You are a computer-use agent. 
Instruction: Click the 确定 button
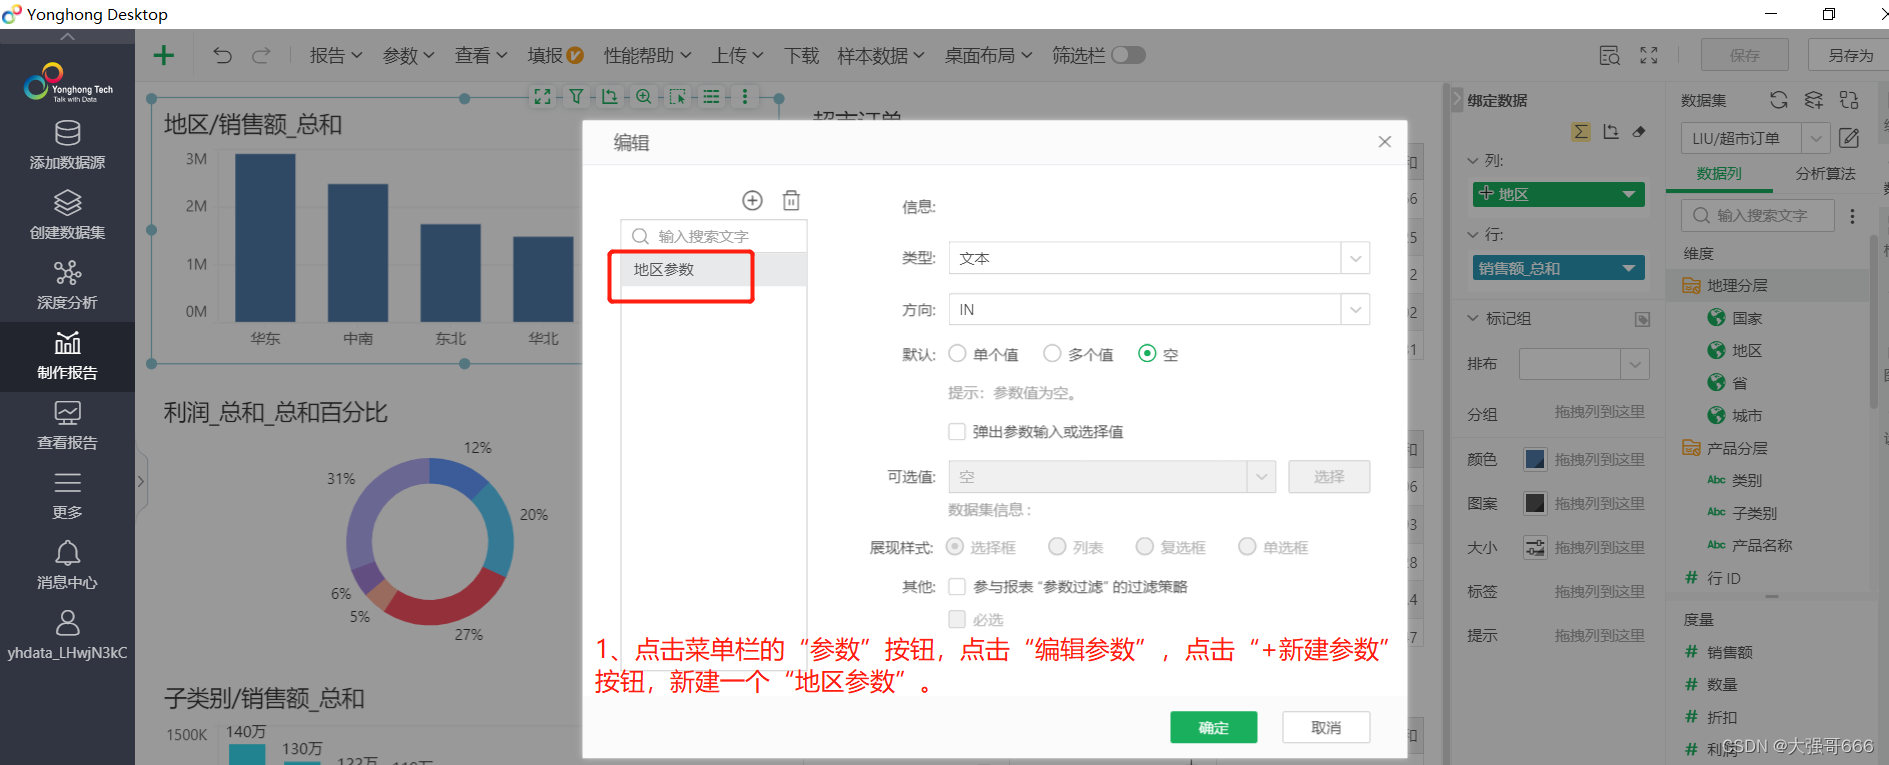[x=1214, y=727]
